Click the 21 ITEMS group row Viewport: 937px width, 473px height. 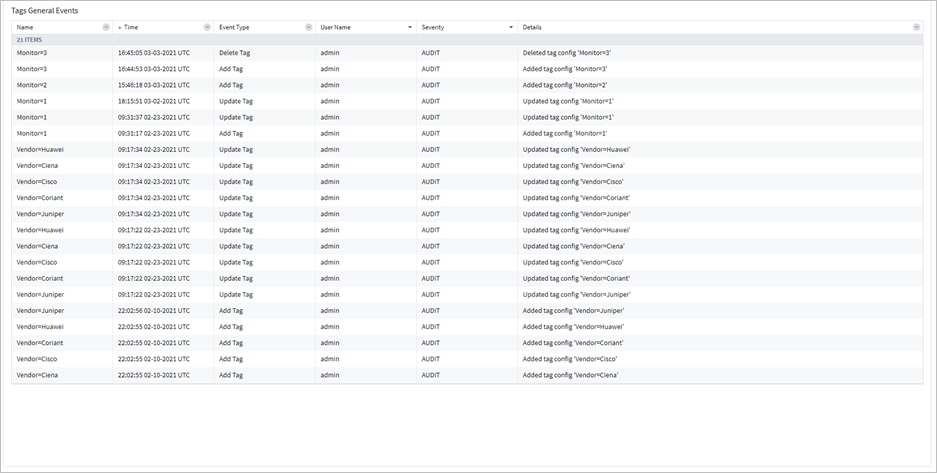point(467,39)
